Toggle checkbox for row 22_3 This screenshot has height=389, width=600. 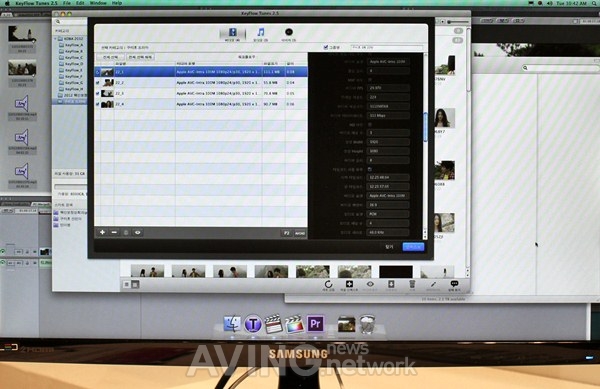pyautogui.click(x=98, y=93)
